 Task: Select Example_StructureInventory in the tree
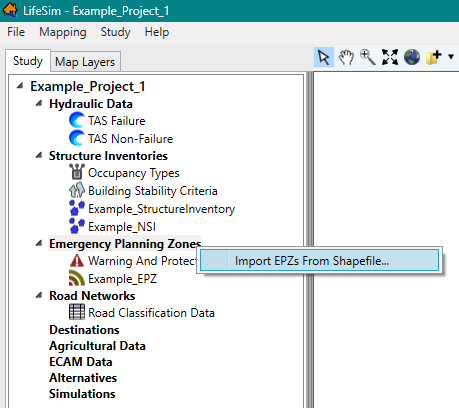(161, 209)
